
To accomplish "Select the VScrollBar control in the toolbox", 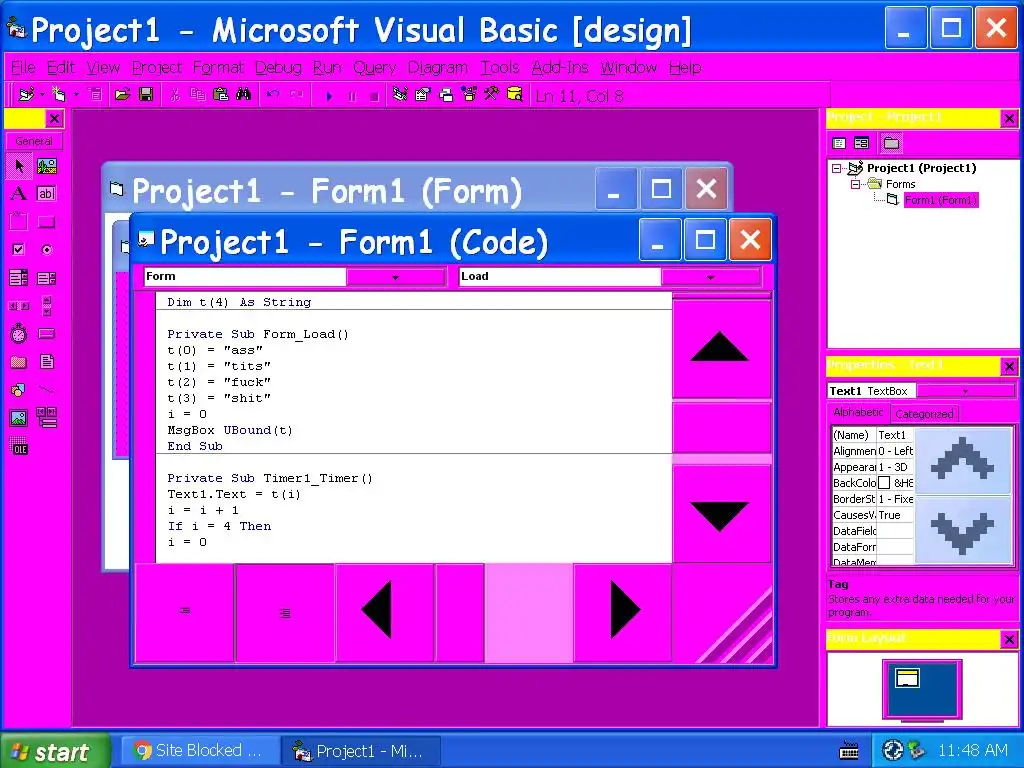I will tap(46, 306).
